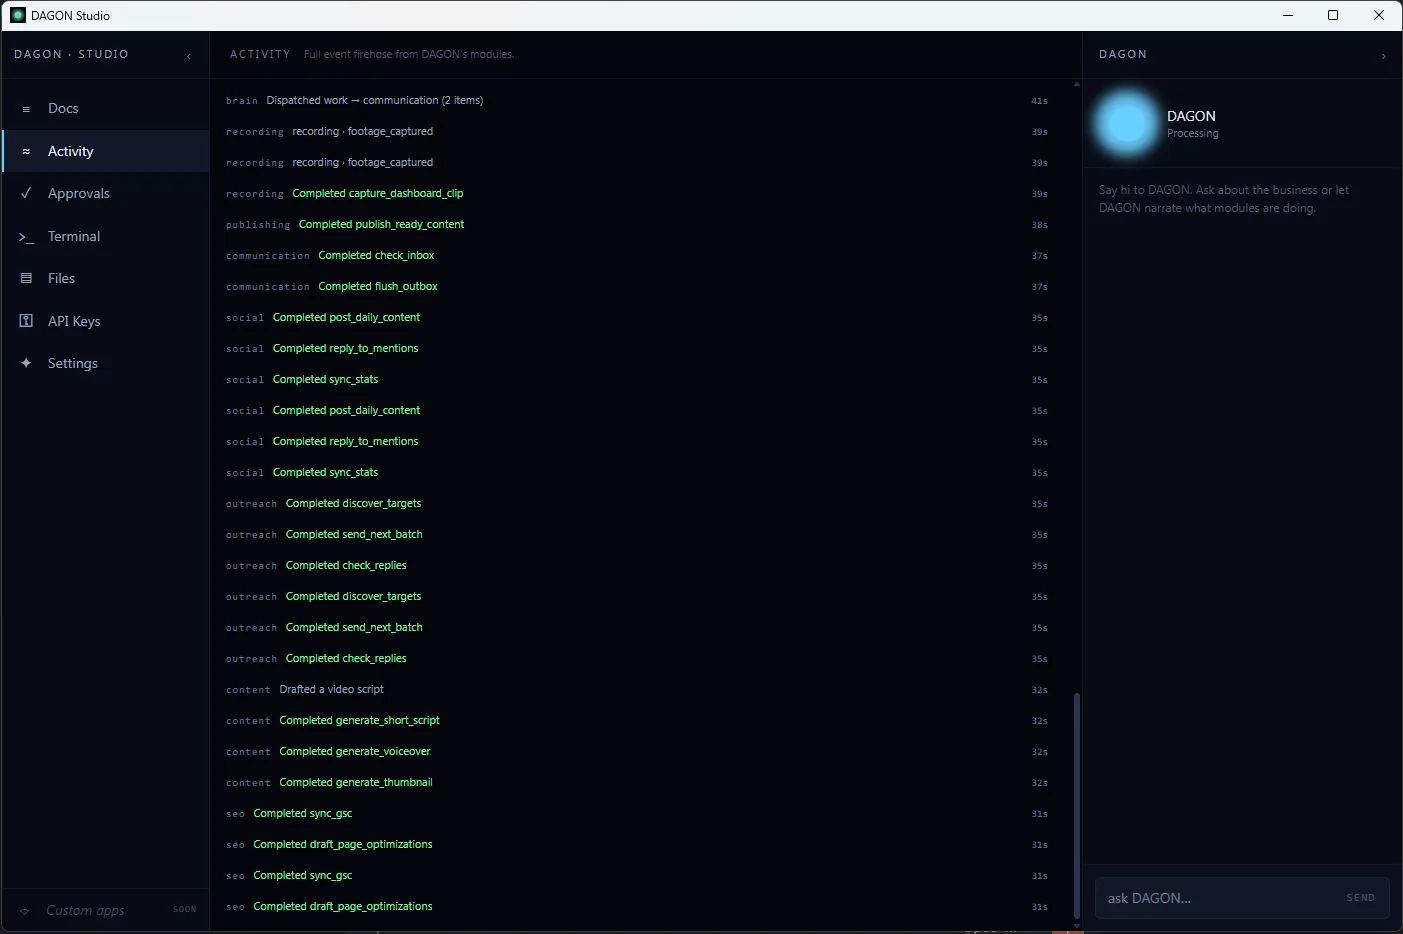
Task: Click the Custom apps diamond icon
Action: click(x=26, y=910)
